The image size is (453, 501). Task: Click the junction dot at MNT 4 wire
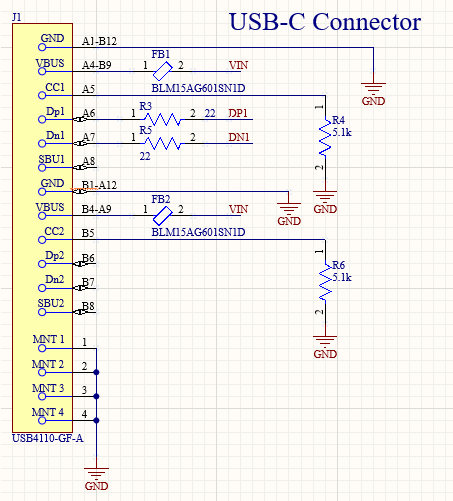tap(96, 420)
